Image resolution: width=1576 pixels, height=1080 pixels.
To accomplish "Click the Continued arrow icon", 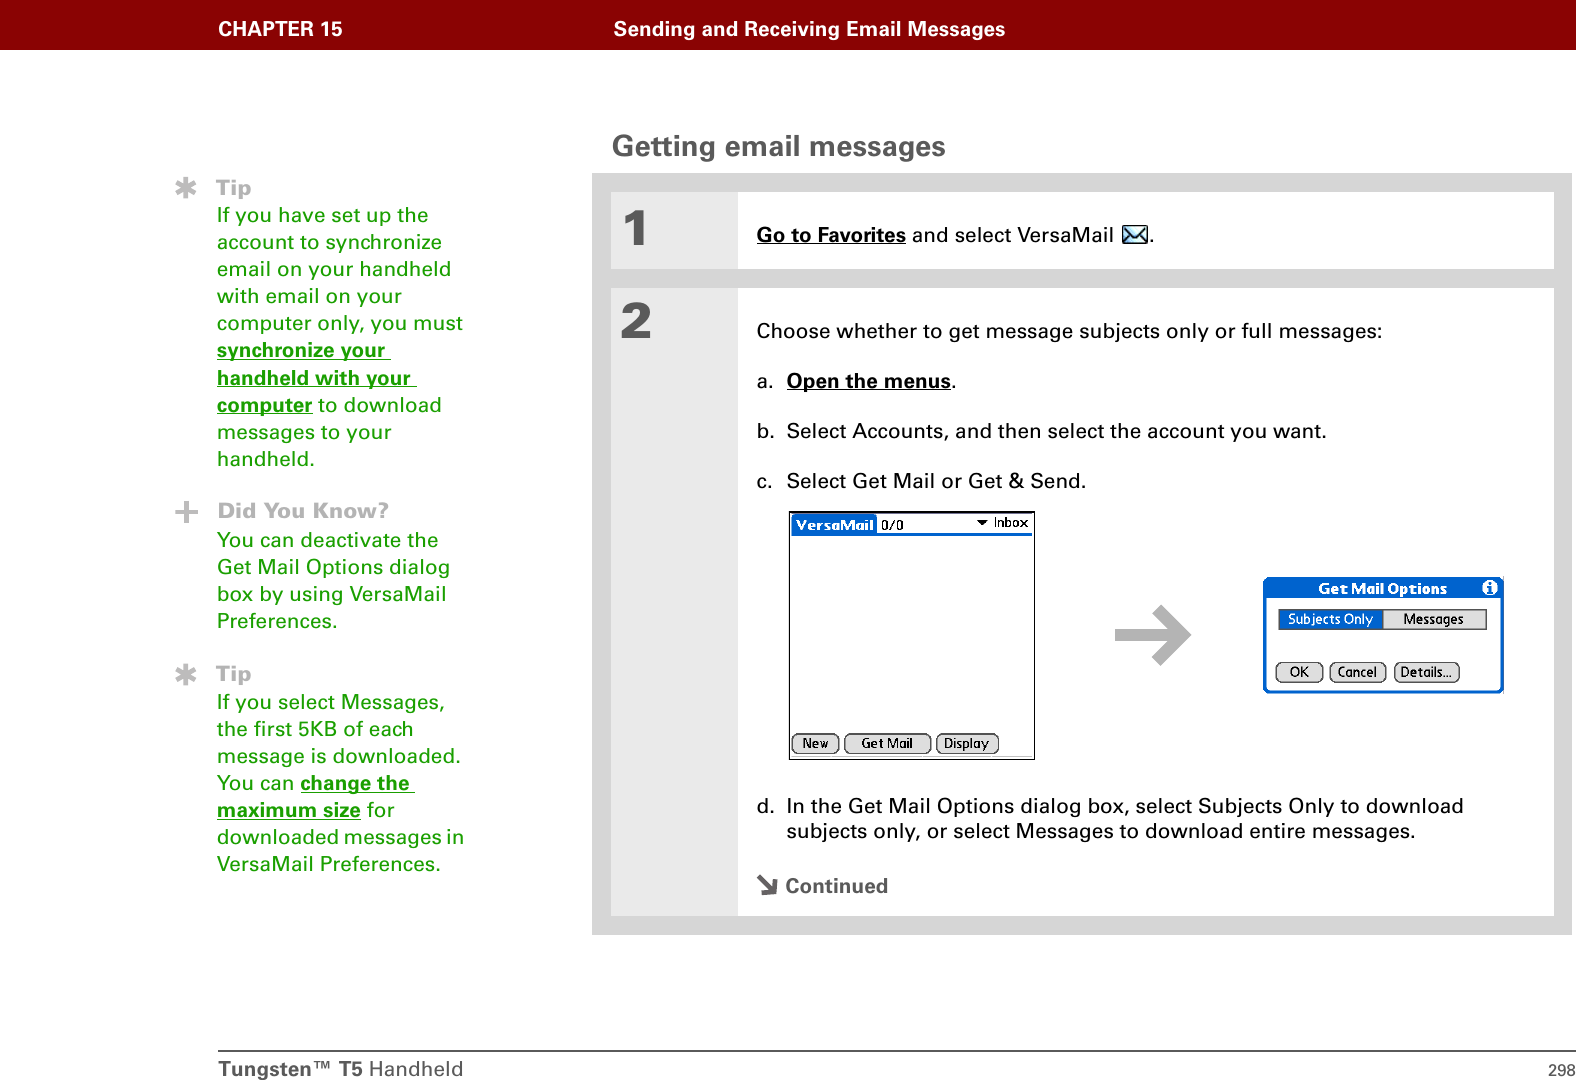I will [x=767, y=885].
